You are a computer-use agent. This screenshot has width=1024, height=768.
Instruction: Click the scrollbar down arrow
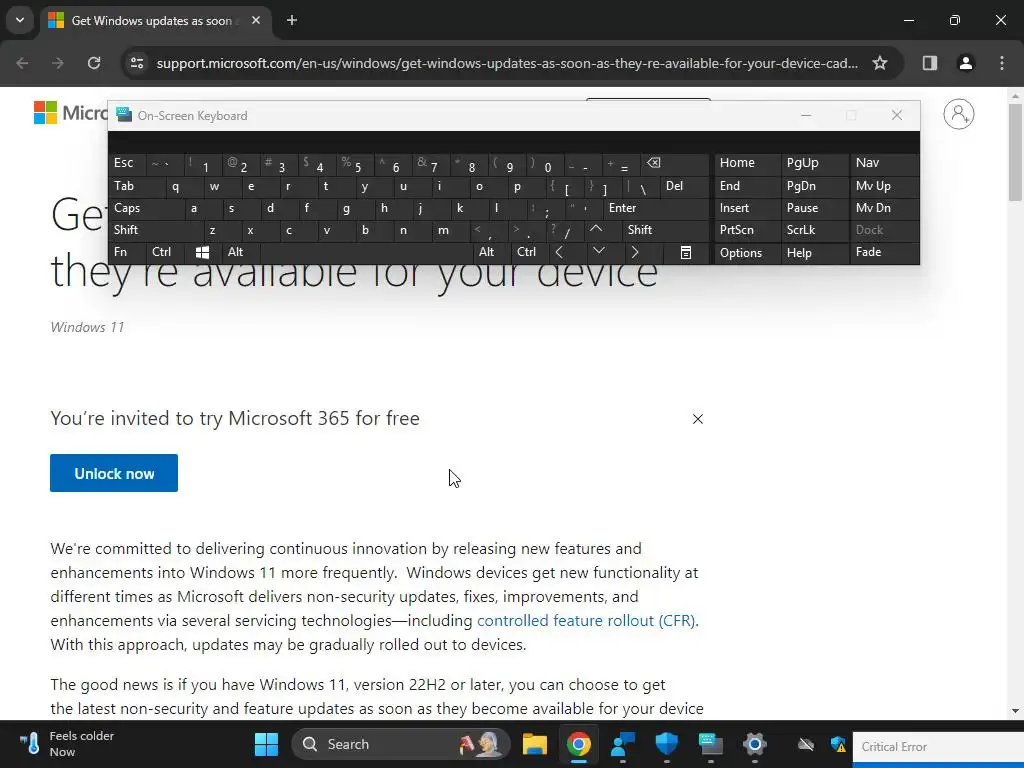pos(1015,711)
